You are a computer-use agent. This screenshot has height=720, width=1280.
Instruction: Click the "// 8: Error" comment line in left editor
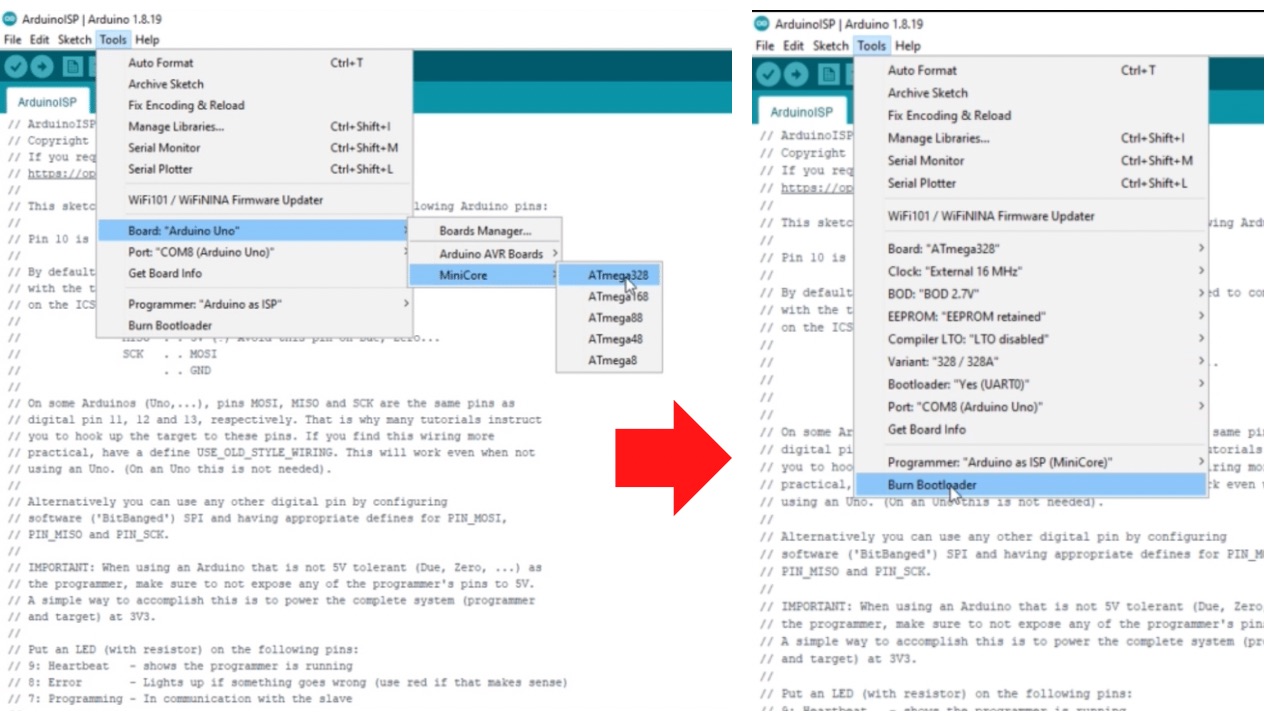[288, 682]
